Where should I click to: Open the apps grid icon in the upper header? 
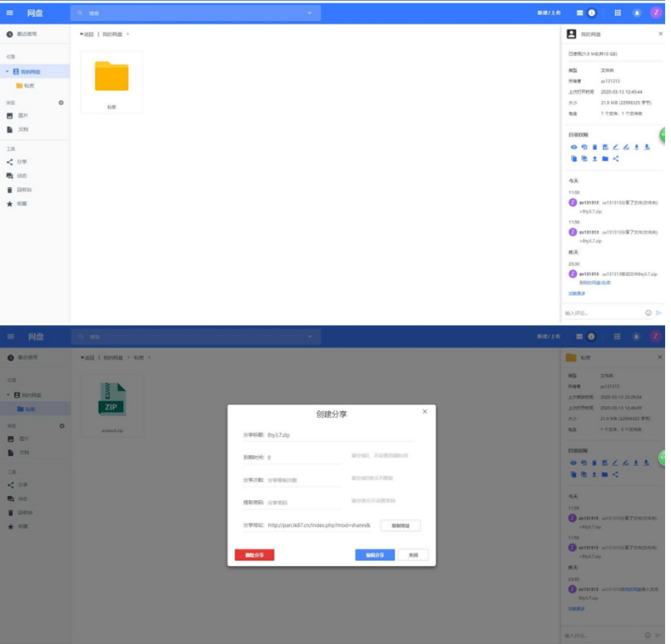[617, 13]
